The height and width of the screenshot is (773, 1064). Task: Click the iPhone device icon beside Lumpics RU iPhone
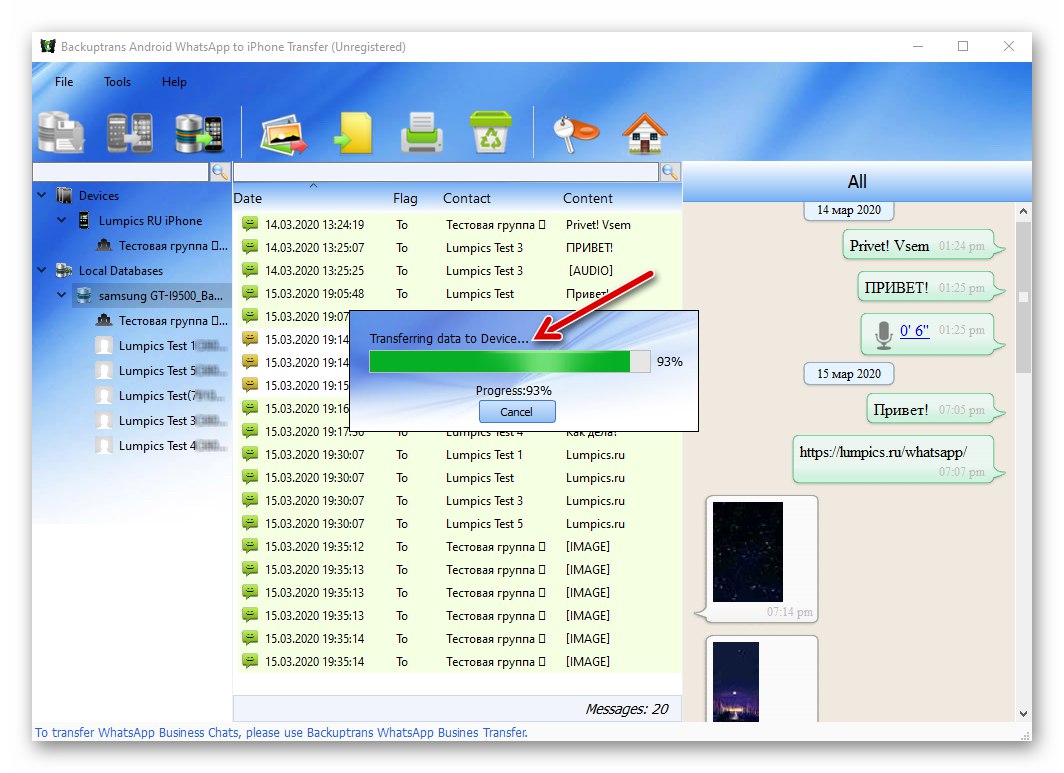pos(83,220)
